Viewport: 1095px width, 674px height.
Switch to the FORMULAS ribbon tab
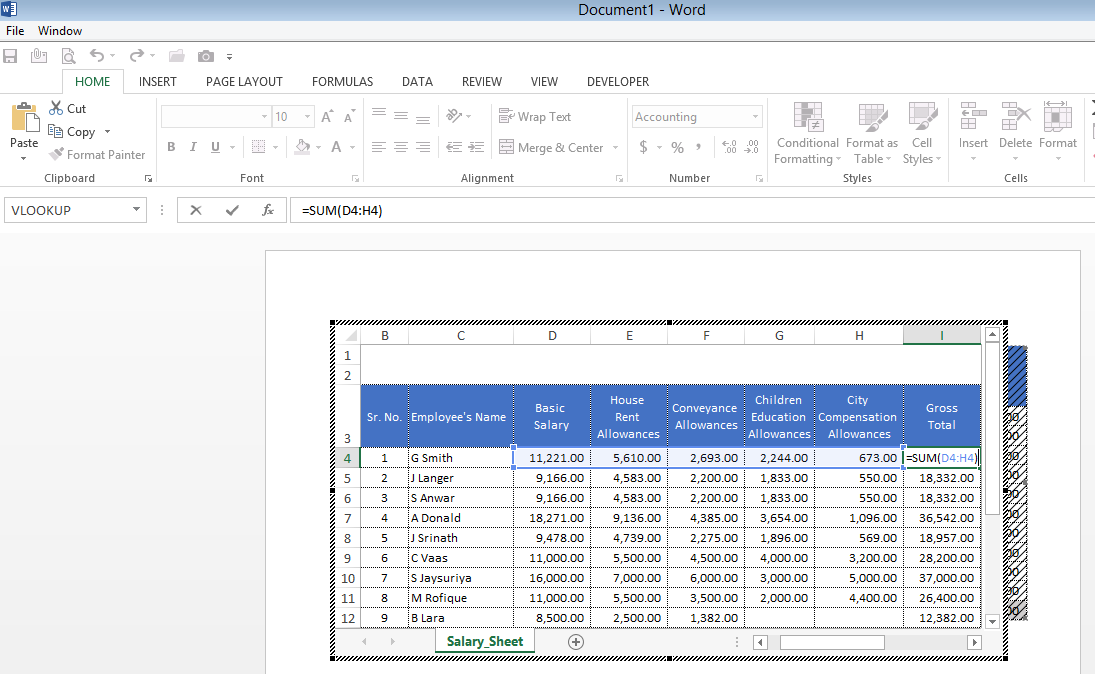tap(342, 82)
